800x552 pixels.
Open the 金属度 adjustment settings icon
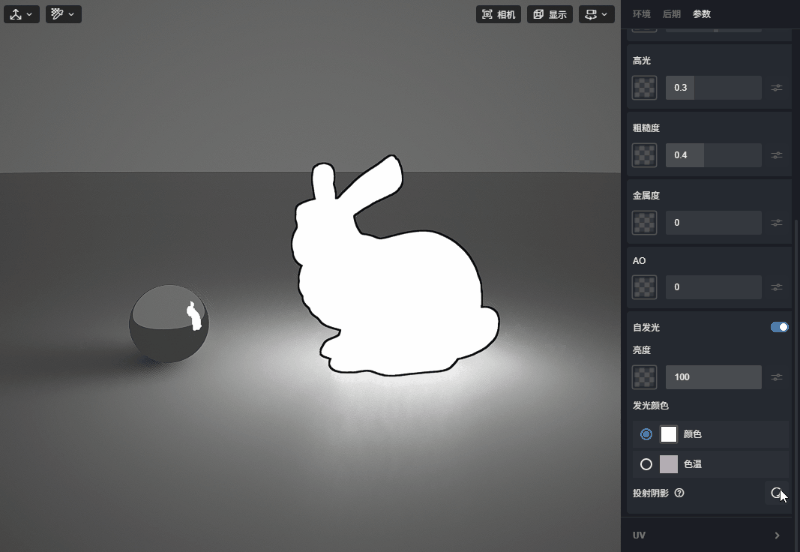coord(777,223)
